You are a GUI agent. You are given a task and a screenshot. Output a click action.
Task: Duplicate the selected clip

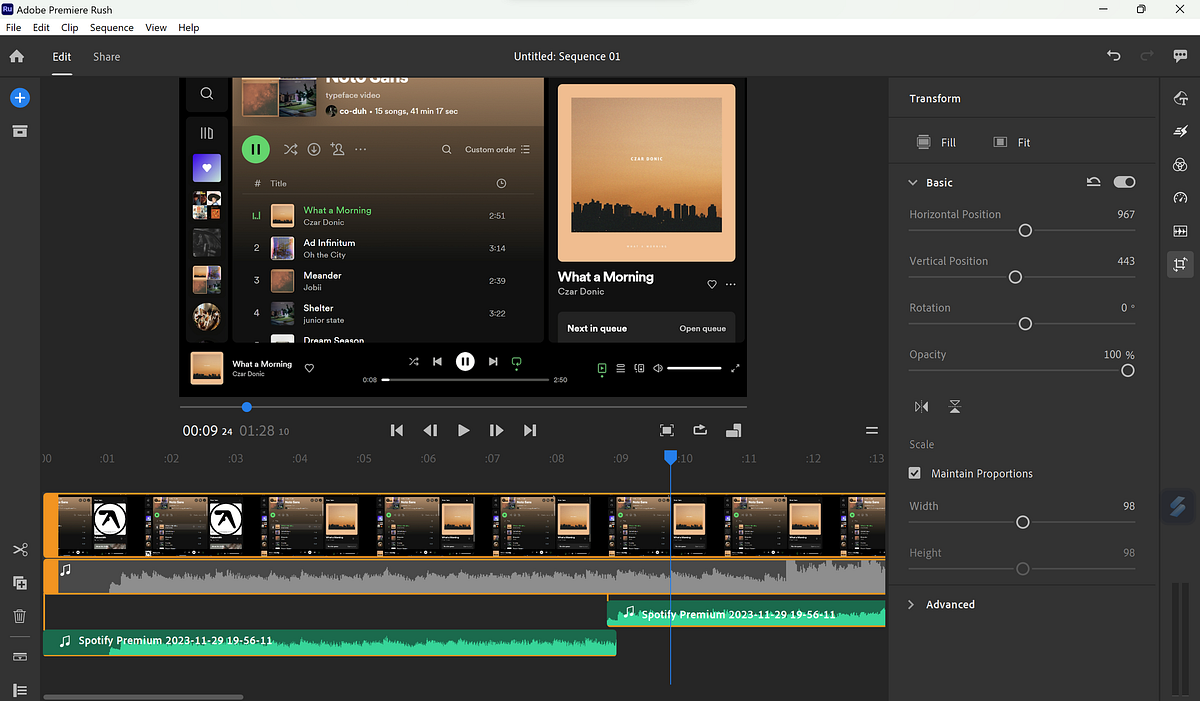(x=19, y=583)
